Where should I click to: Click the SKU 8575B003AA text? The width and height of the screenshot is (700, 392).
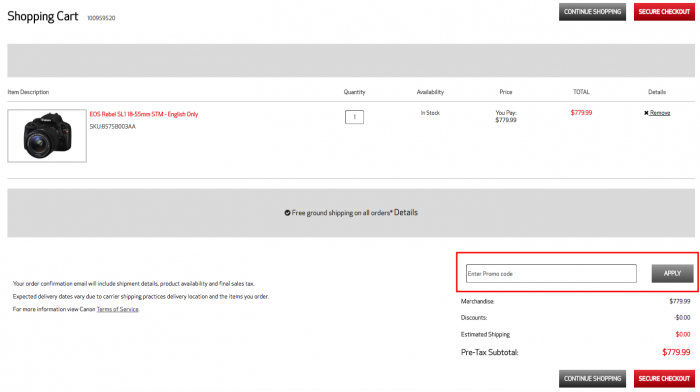(112, 127)
